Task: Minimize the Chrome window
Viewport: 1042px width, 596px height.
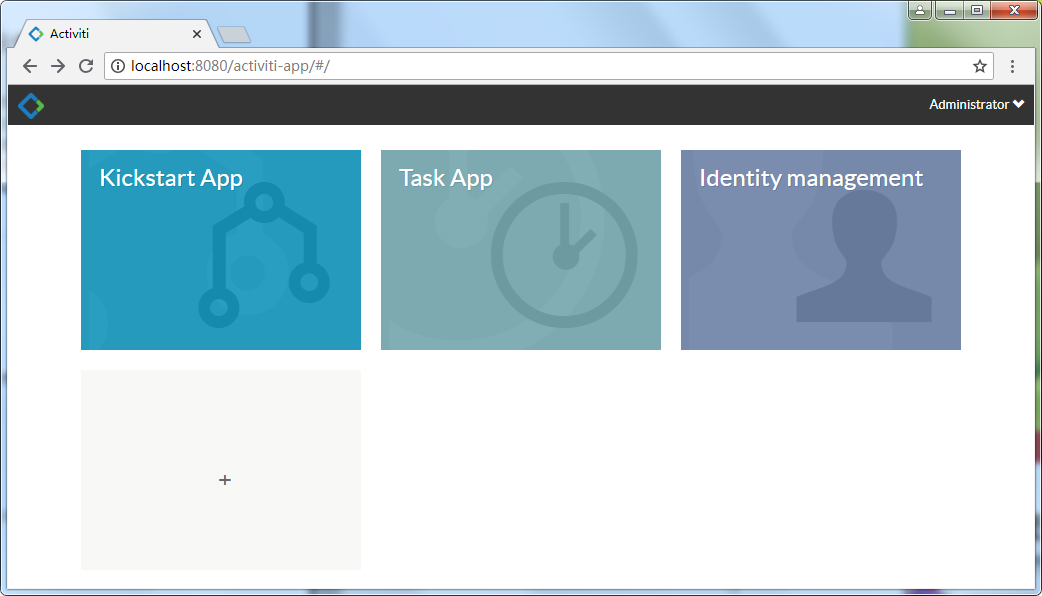Action: pos(950,10)
